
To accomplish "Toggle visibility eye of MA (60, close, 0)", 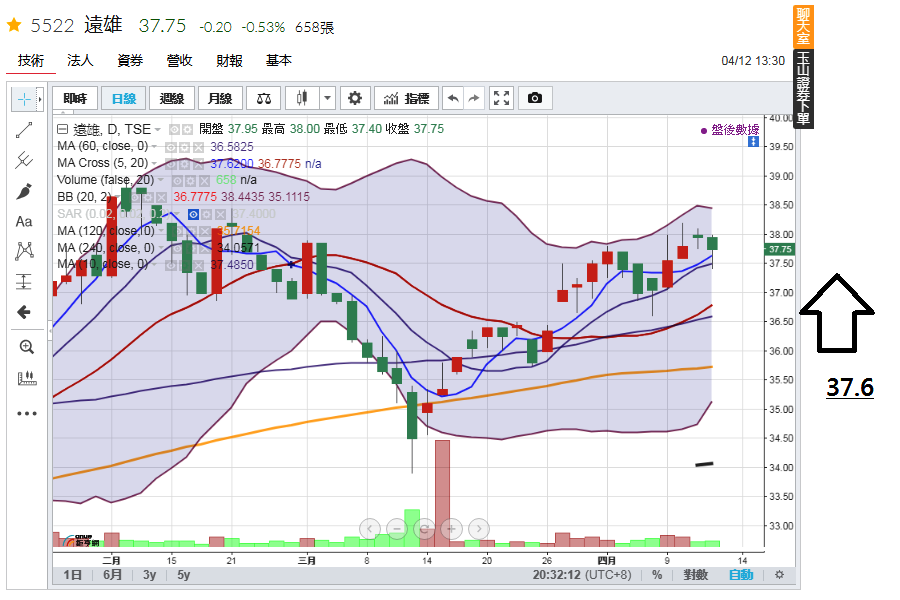I will pos(170,148).
